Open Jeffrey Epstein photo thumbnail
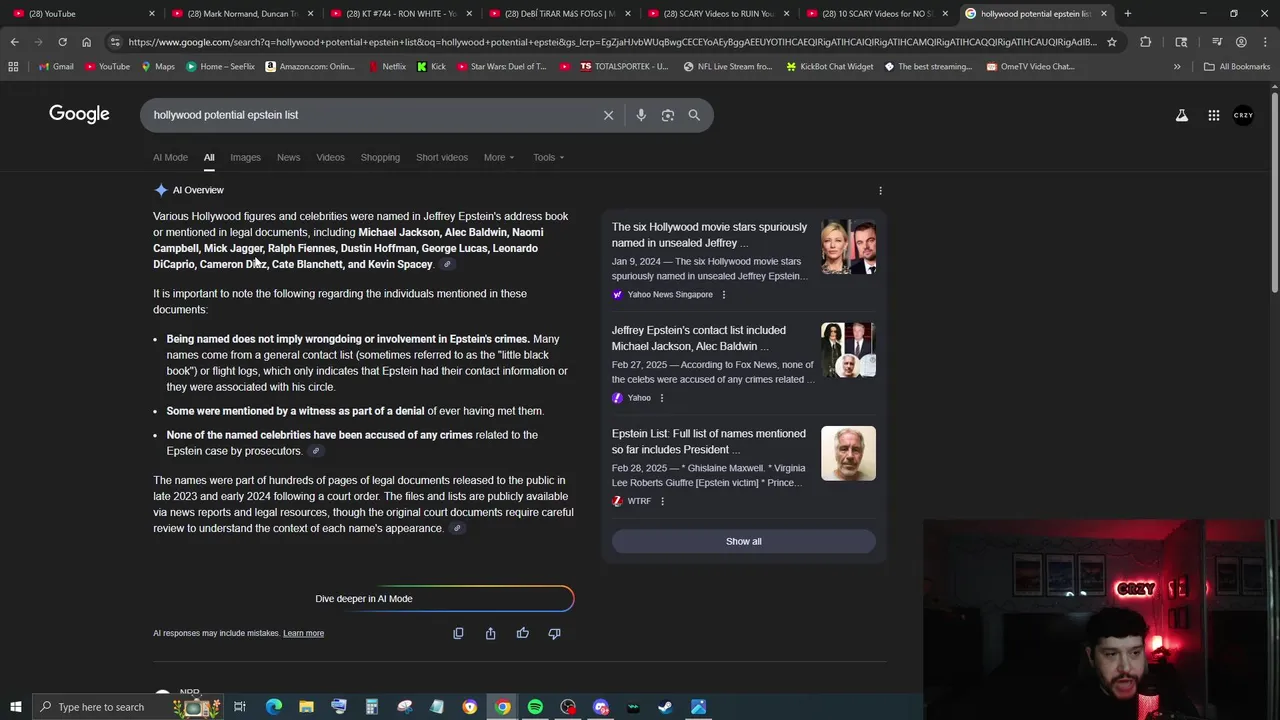Image resolution: width=1280 pixels, height=720 pixels. coord(848,453)
